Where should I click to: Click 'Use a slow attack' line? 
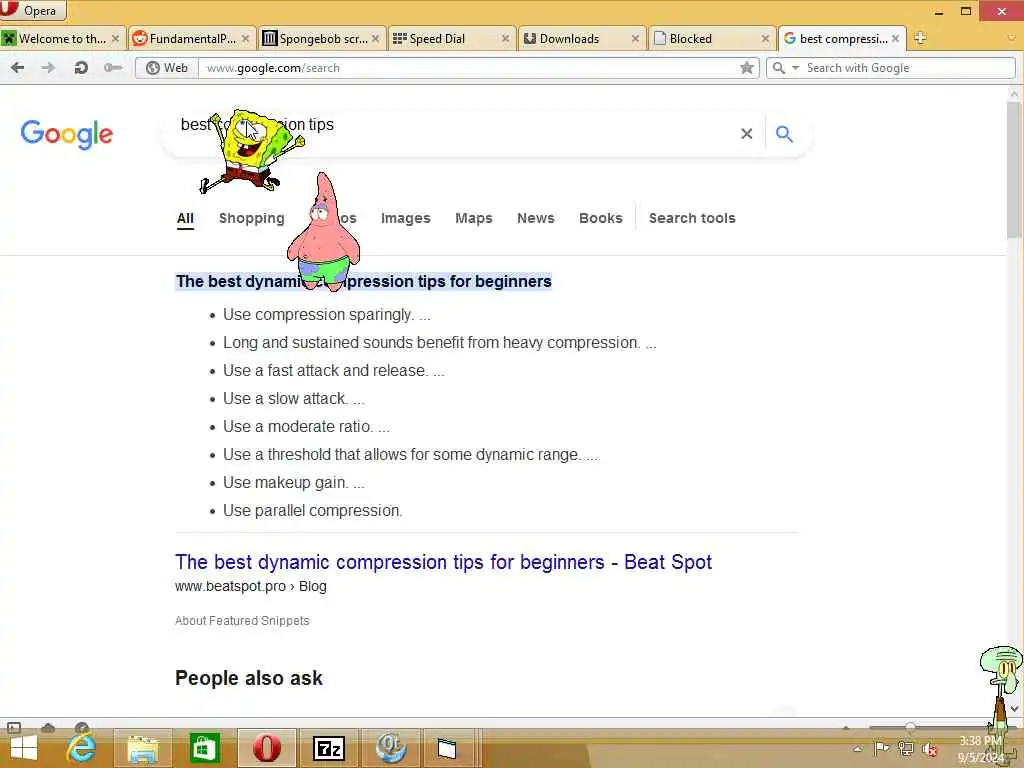coord(294,399)
